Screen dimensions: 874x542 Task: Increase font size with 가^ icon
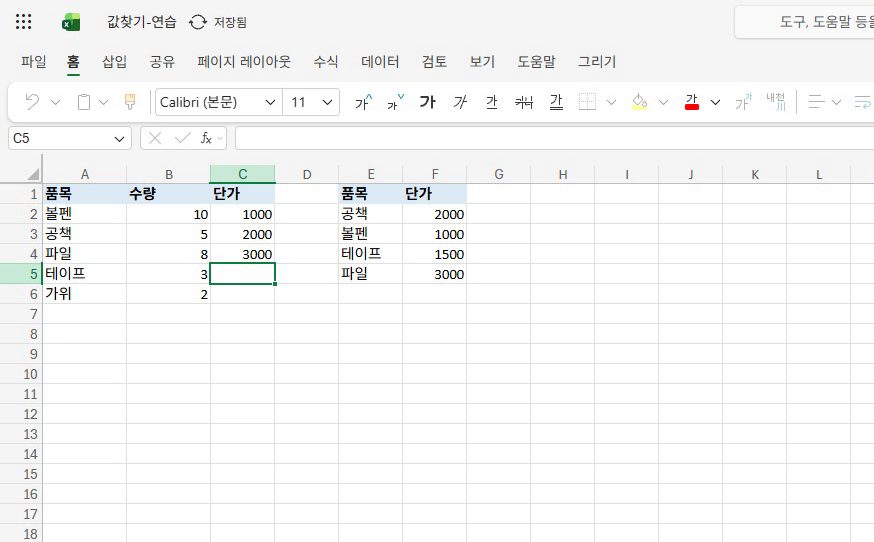(363, 102)
